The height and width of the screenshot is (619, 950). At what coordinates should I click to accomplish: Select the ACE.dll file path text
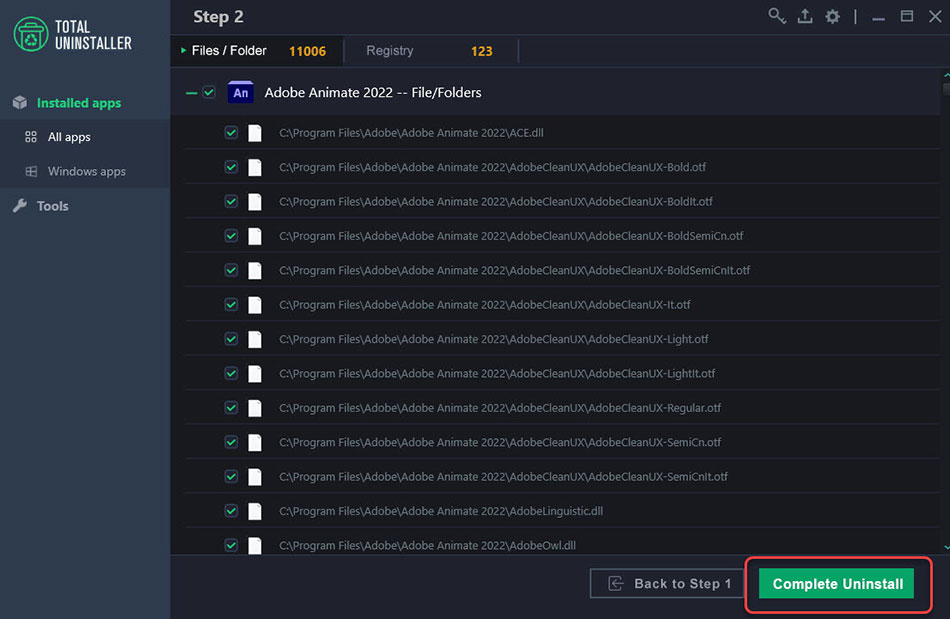click(x=411, y=133)
